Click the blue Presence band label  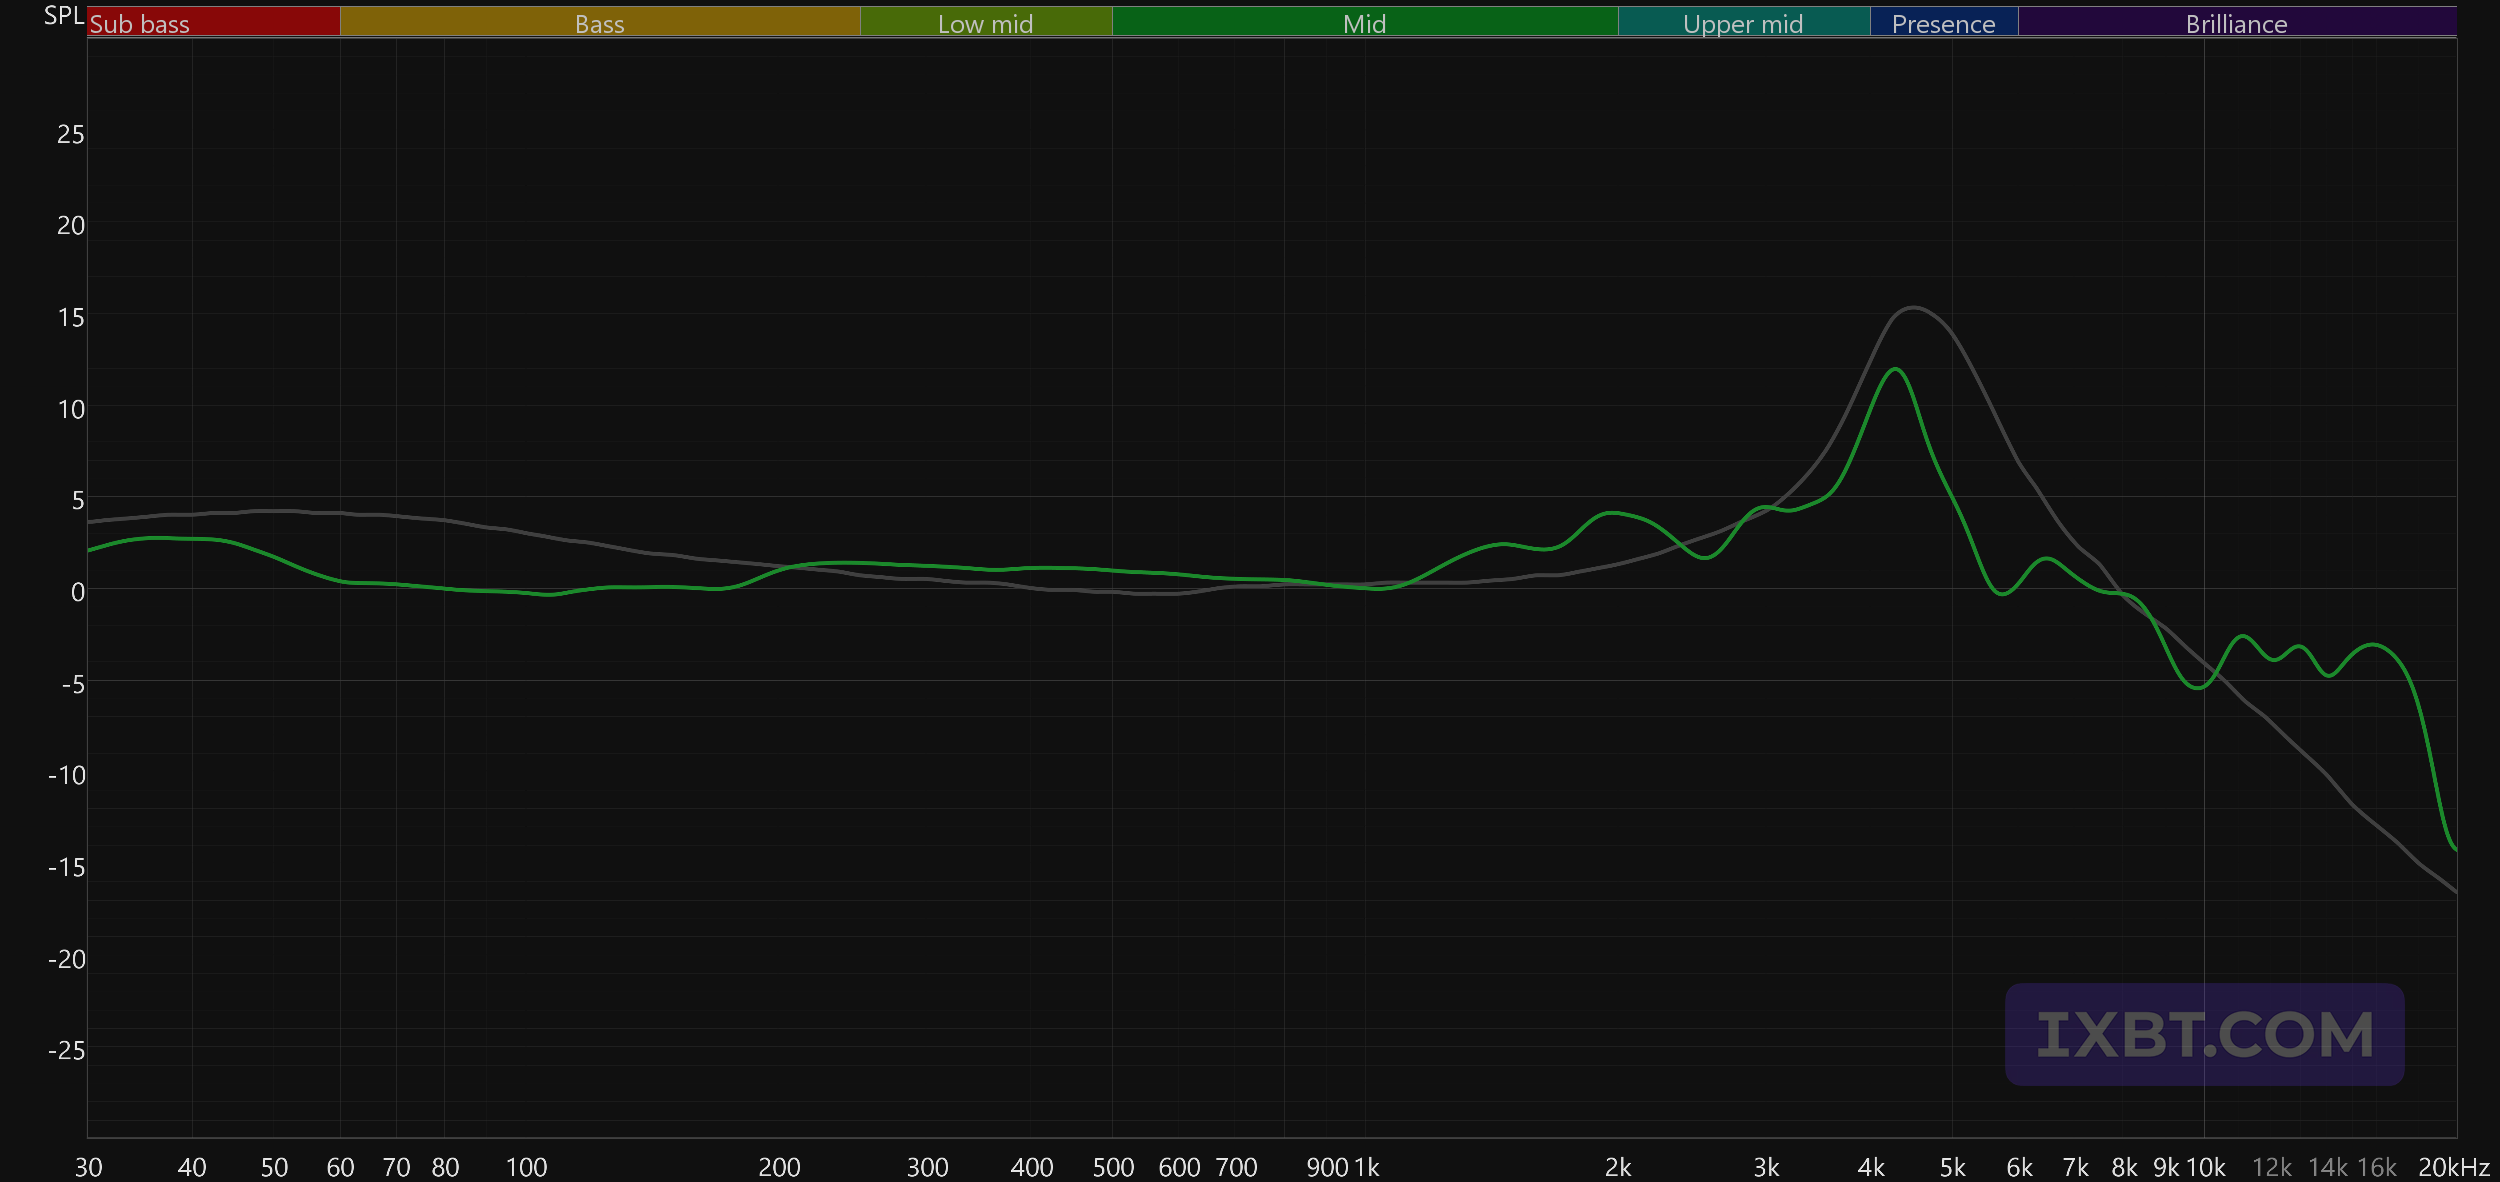click(1943, 23)
